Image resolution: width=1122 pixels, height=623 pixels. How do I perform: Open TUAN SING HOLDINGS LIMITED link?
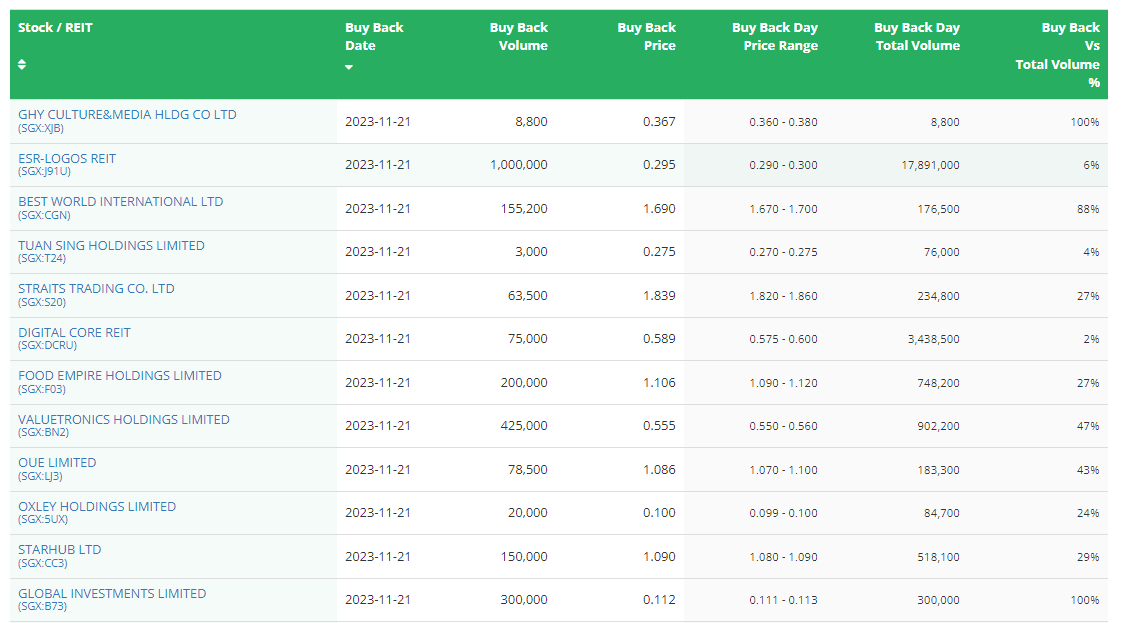pos(112,245)
